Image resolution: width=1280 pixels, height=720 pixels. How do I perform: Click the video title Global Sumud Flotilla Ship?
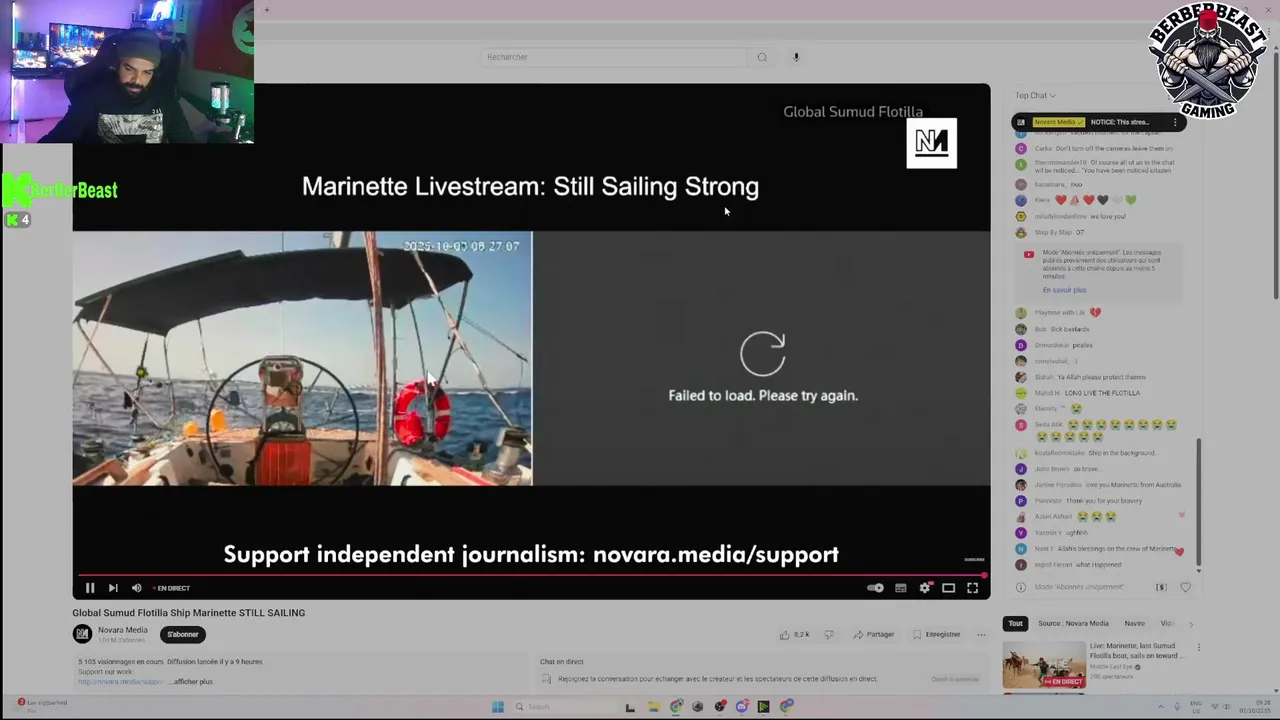coord(188,613)
